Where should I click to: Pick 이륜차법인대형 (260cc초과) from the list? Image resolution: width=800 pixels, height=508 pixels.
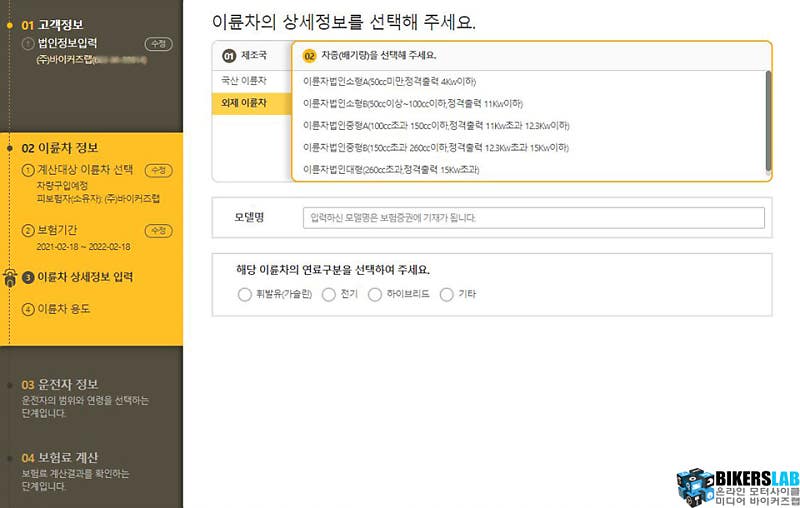click(x=391, y=170)
